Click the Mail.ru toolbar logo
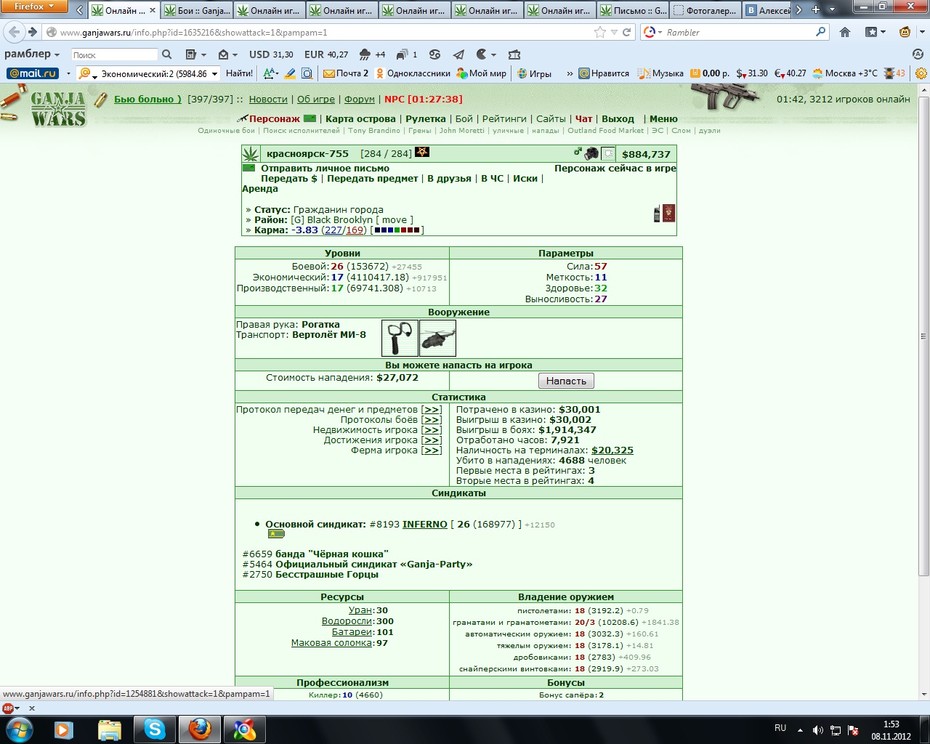This screenshot has width=930, height=744. [x=33, y=74]
